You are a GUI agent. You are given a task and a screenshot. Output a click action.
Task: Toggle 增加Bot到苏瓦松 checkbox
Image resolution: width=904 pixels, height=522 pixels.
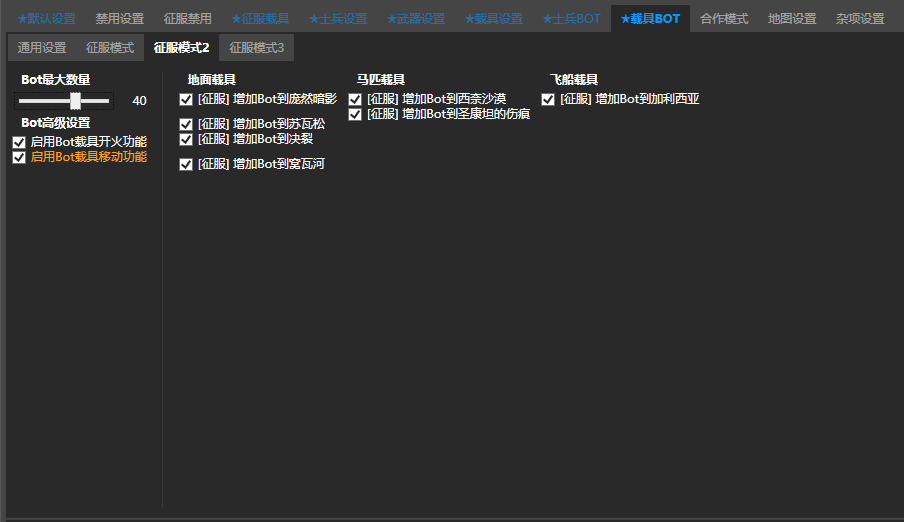click(186, 124)
